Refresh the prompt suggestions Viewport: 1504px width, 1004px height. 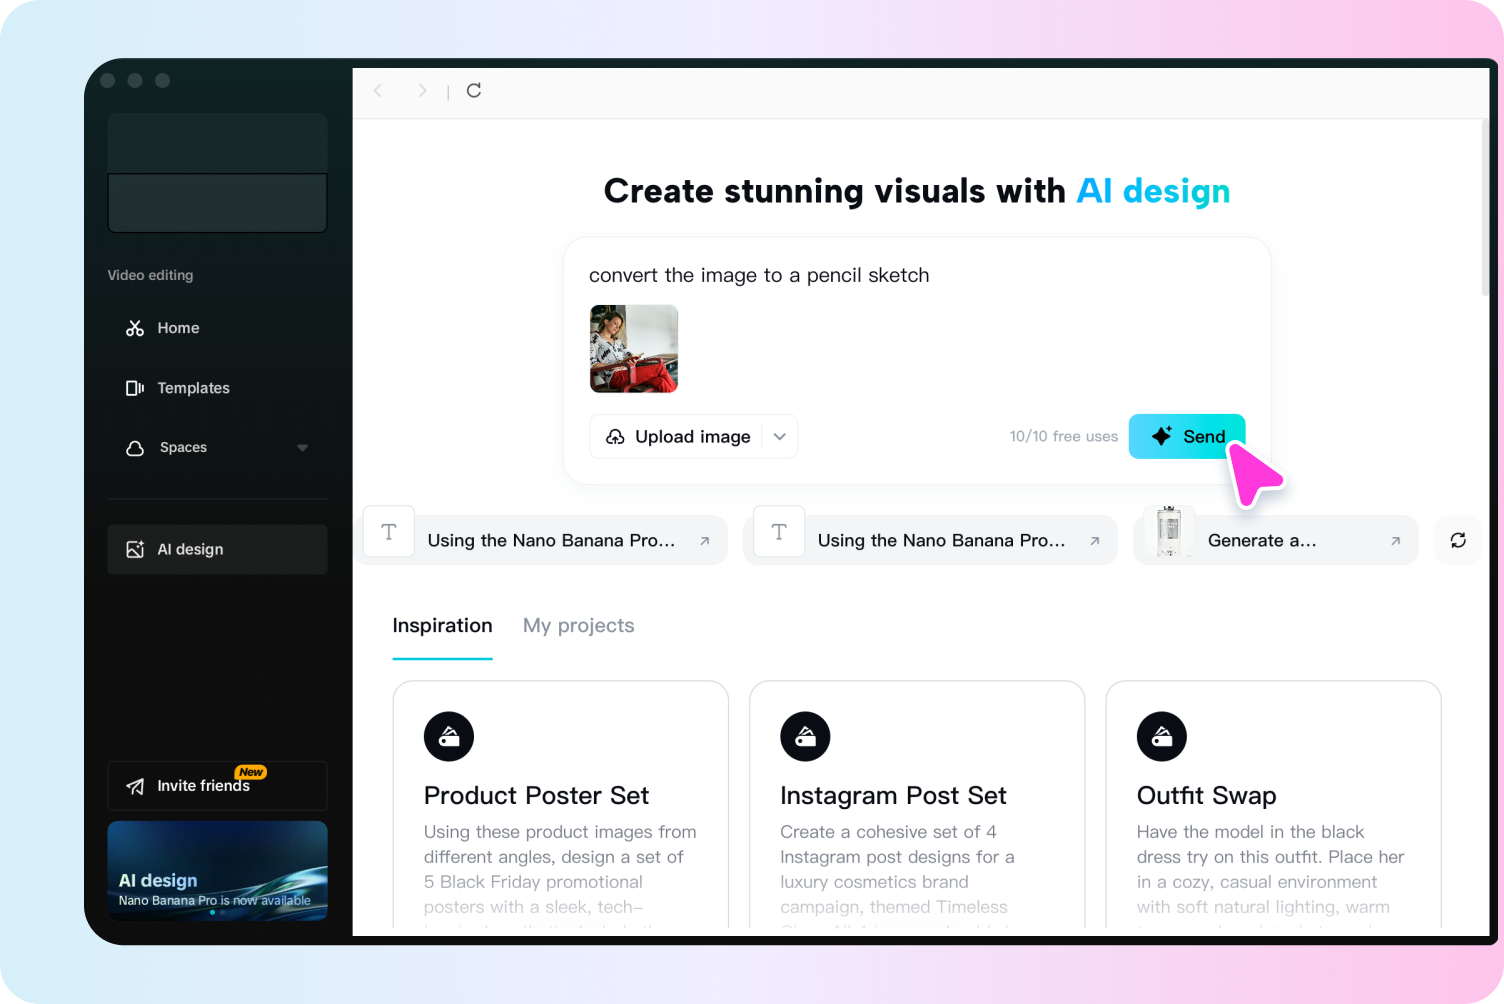point(1458,540)
